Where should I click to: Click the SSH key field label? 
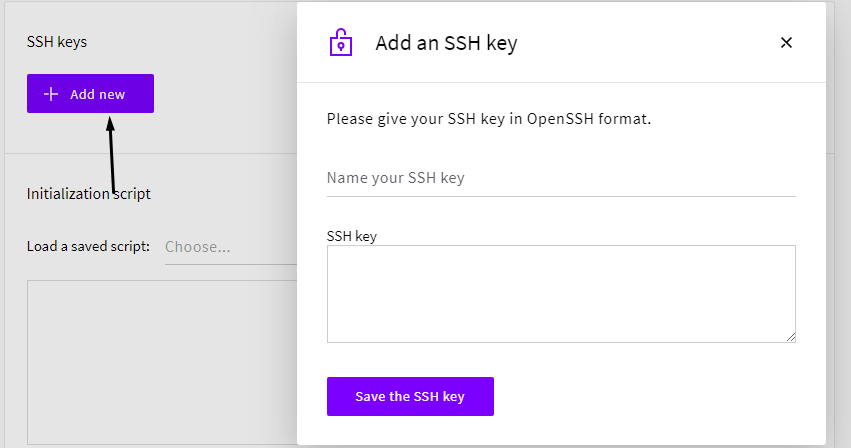352,236
